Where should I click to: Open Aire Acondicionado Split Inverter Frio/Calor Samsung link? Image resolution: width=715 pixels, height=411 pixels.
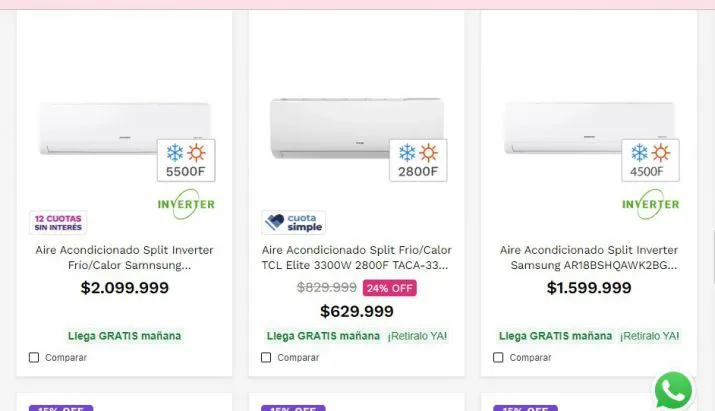click(x=124, y=258)
